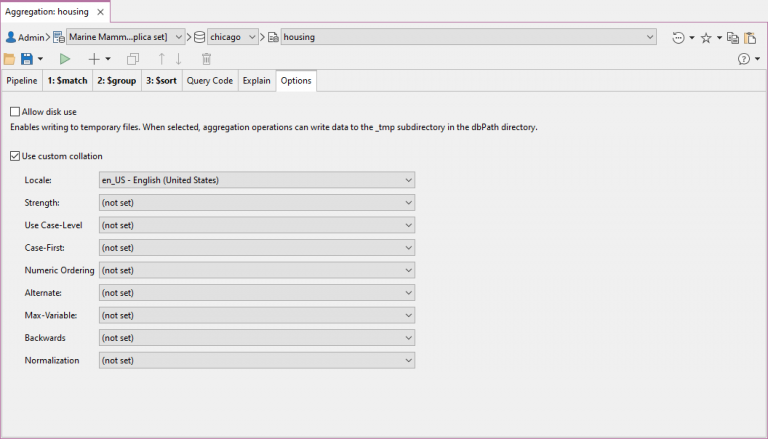Expand the Strength dropdown
The height and width of the screenshot is (439, 768).
(257, 203)
